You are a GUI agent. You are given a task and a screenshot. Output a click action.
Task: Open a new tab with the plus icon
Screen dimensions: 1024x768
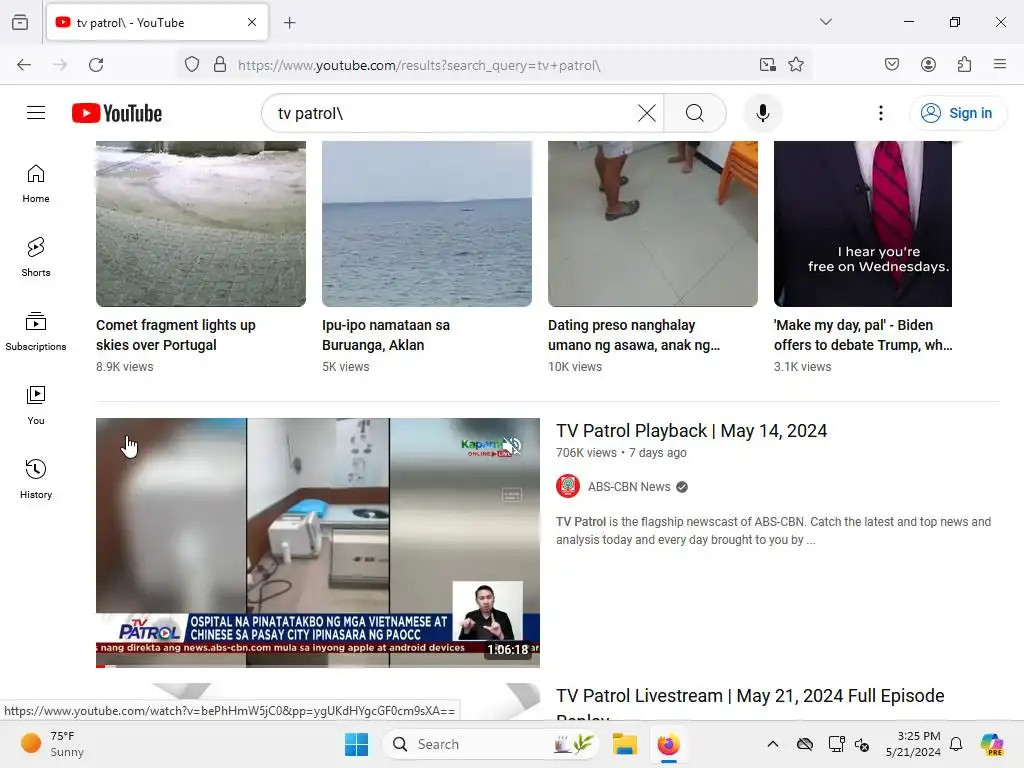tap(289, 23)
